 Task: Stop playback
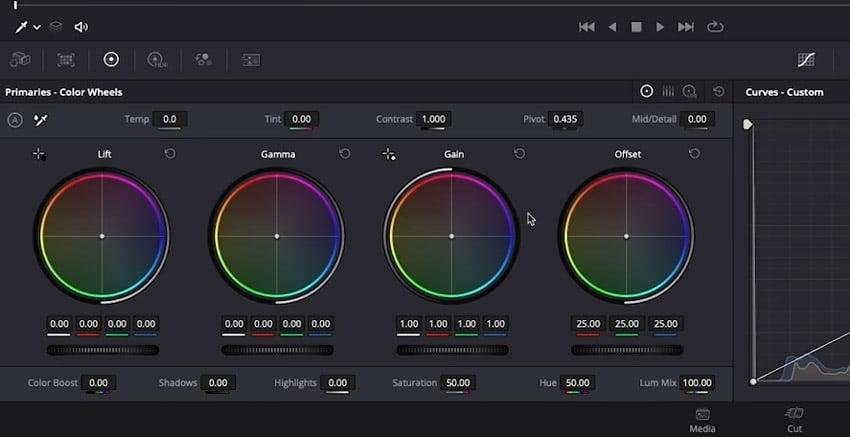(x=636, y=27)
